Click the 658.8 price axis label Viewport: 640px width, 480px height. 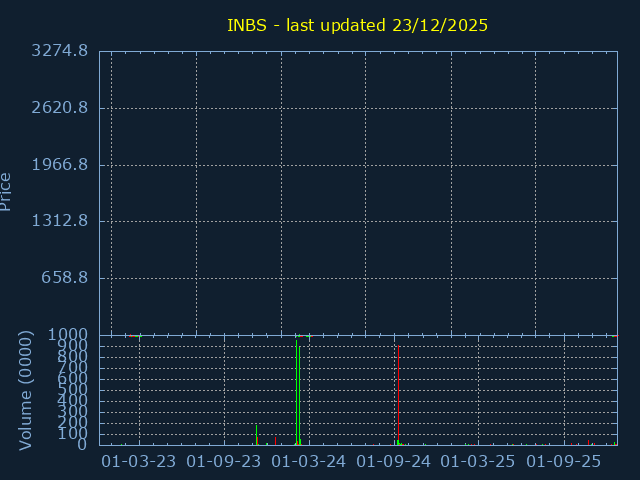(x=64, y=278)
